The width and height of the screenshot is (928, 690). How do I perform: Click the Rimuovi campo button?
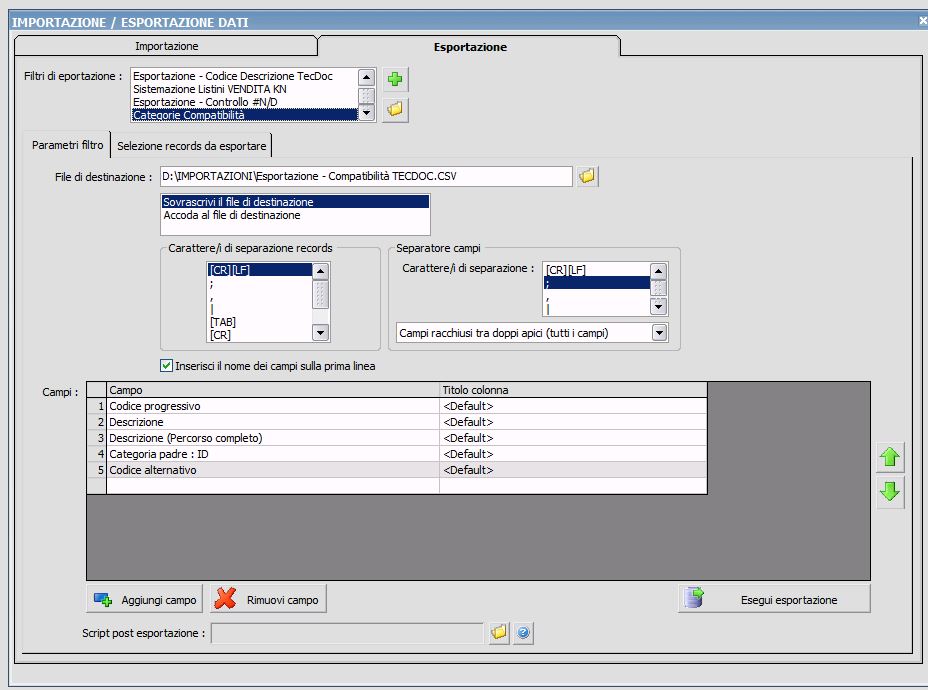(x=268, y=599)
